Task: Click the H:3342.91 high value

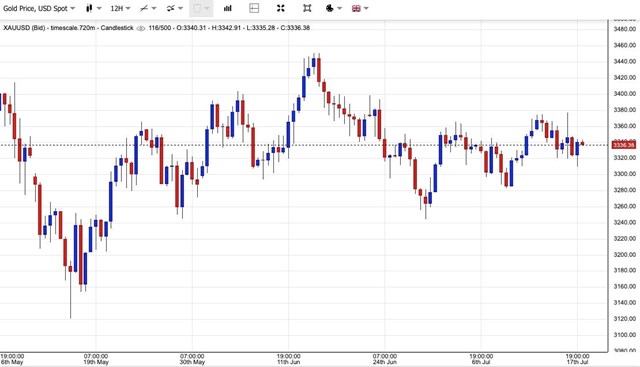Action: point(226,28)
